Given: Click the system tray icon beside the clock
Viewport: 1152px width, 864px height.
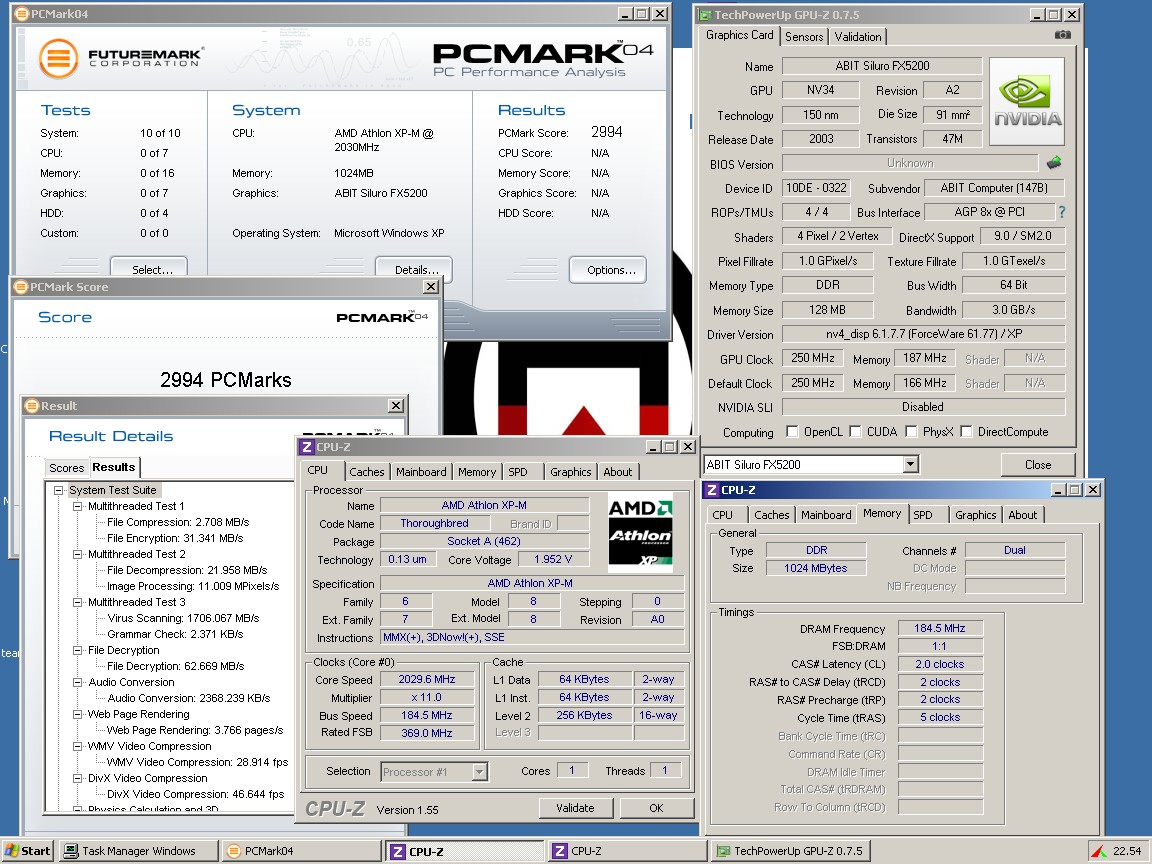Looking at the screenshot, I should tap(1099, 852).
